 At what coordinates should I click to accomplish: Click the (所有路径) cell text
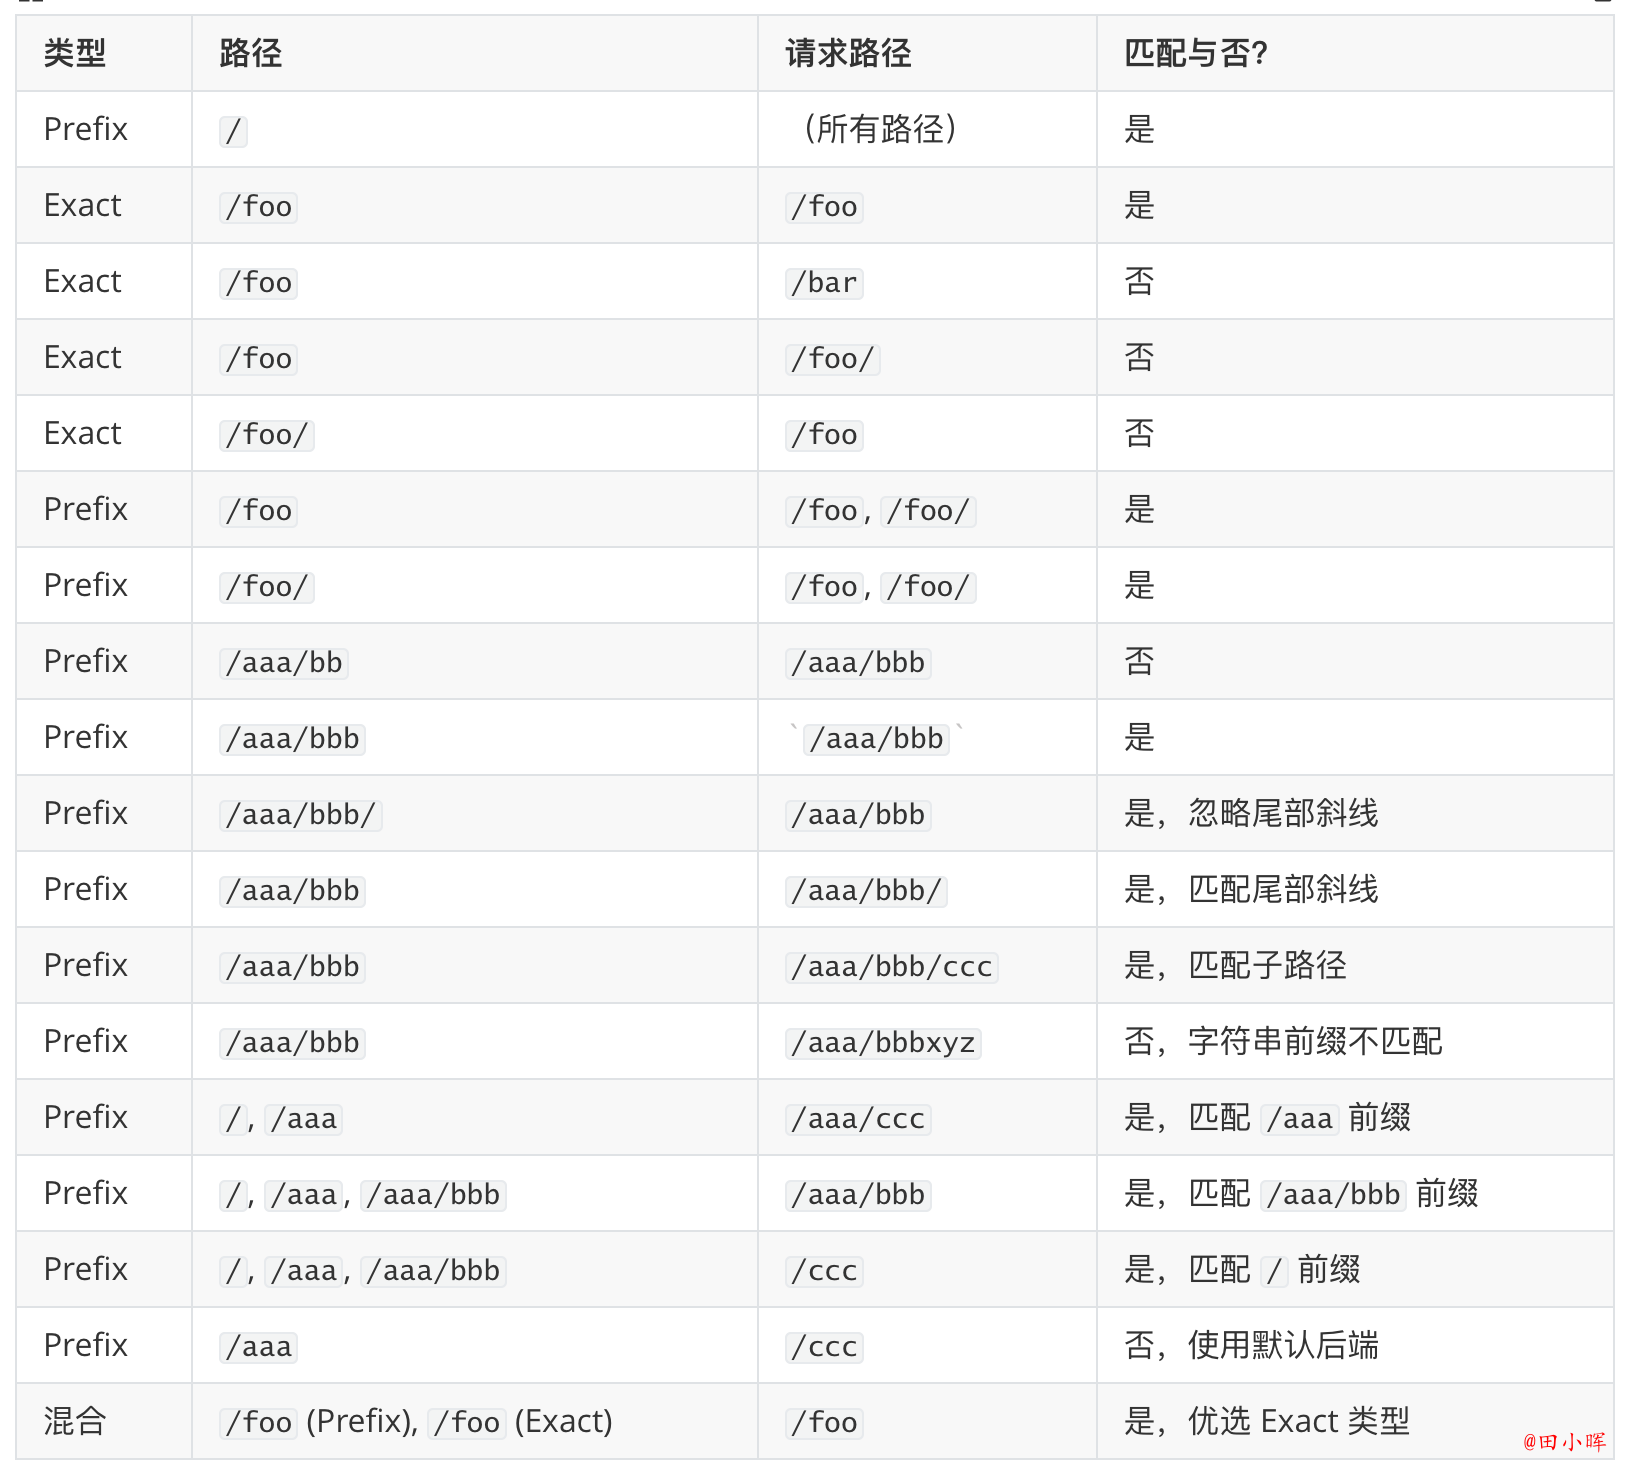[880, 129]
